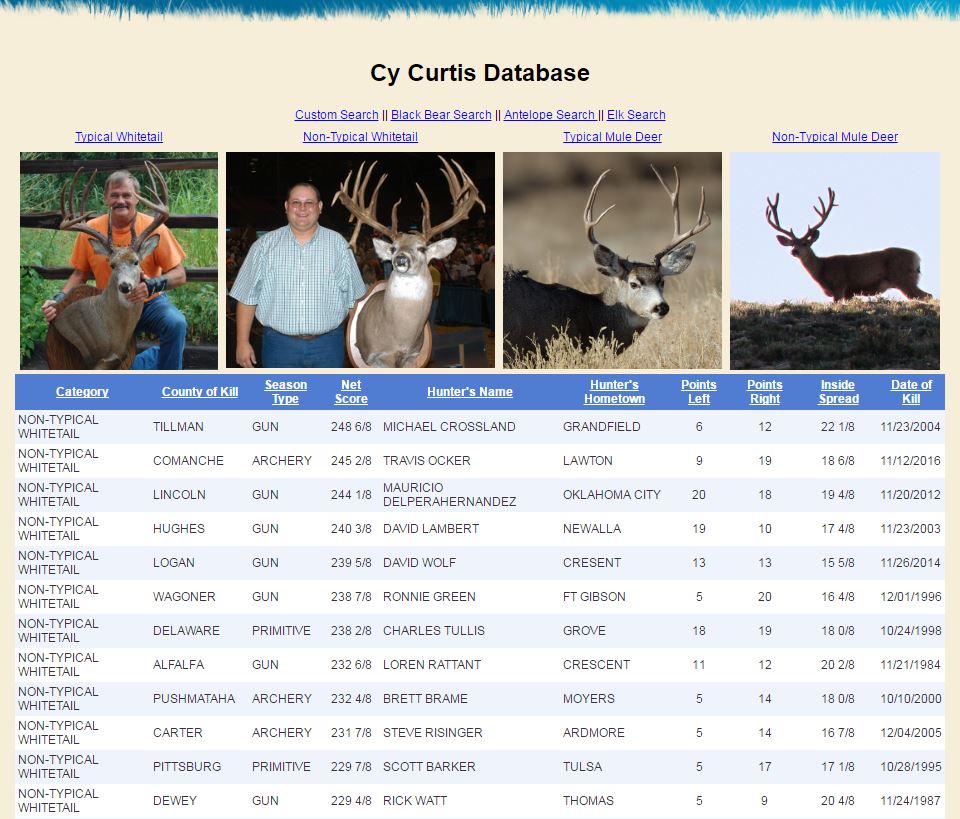Click ARCHERY season in Carter row
Viewport: 960px width, 819px height.
pos(282,732)
